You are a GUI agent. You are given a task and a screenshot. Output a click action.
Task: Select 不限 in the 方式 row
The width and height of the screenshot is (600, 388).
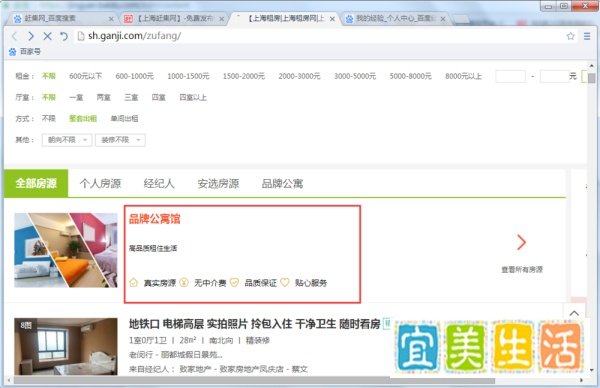click(x=49, y=119)
